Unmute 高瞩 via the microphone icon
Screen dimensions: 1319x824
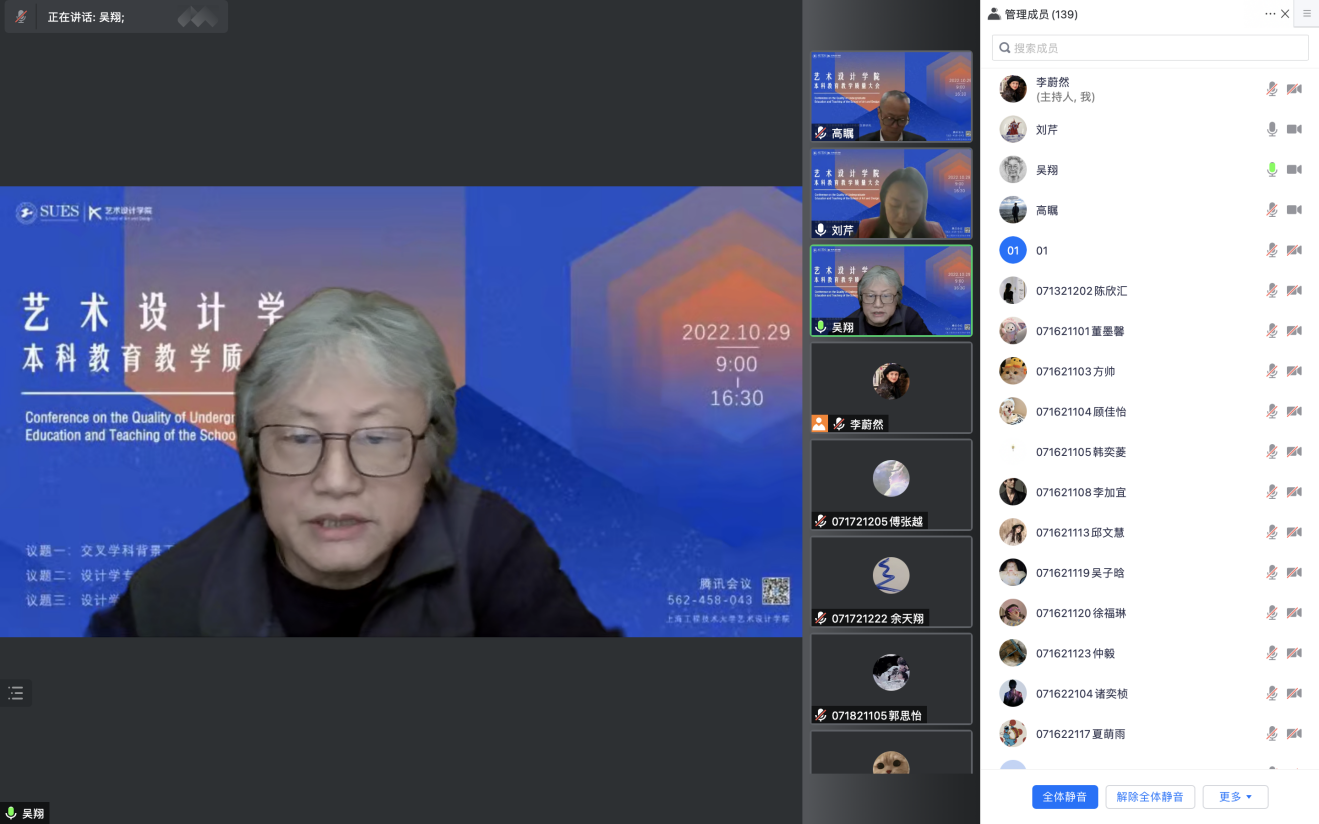coord(1272,210)
